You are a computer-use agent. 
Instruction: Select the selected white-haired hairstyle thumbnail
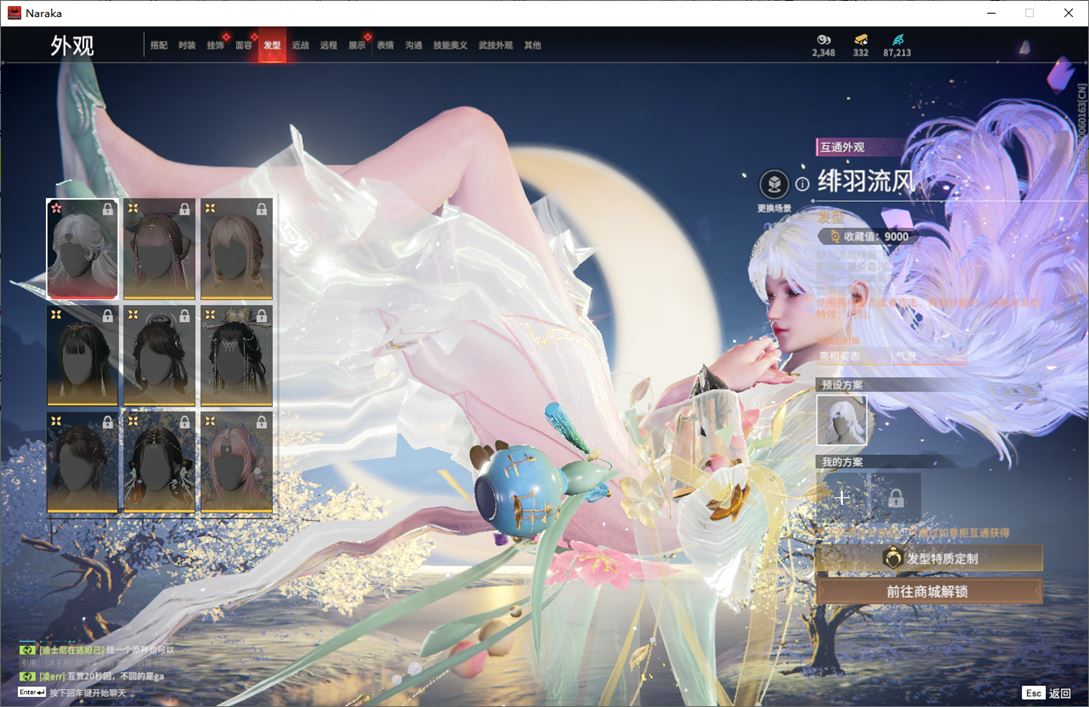(x=82, y=249)
